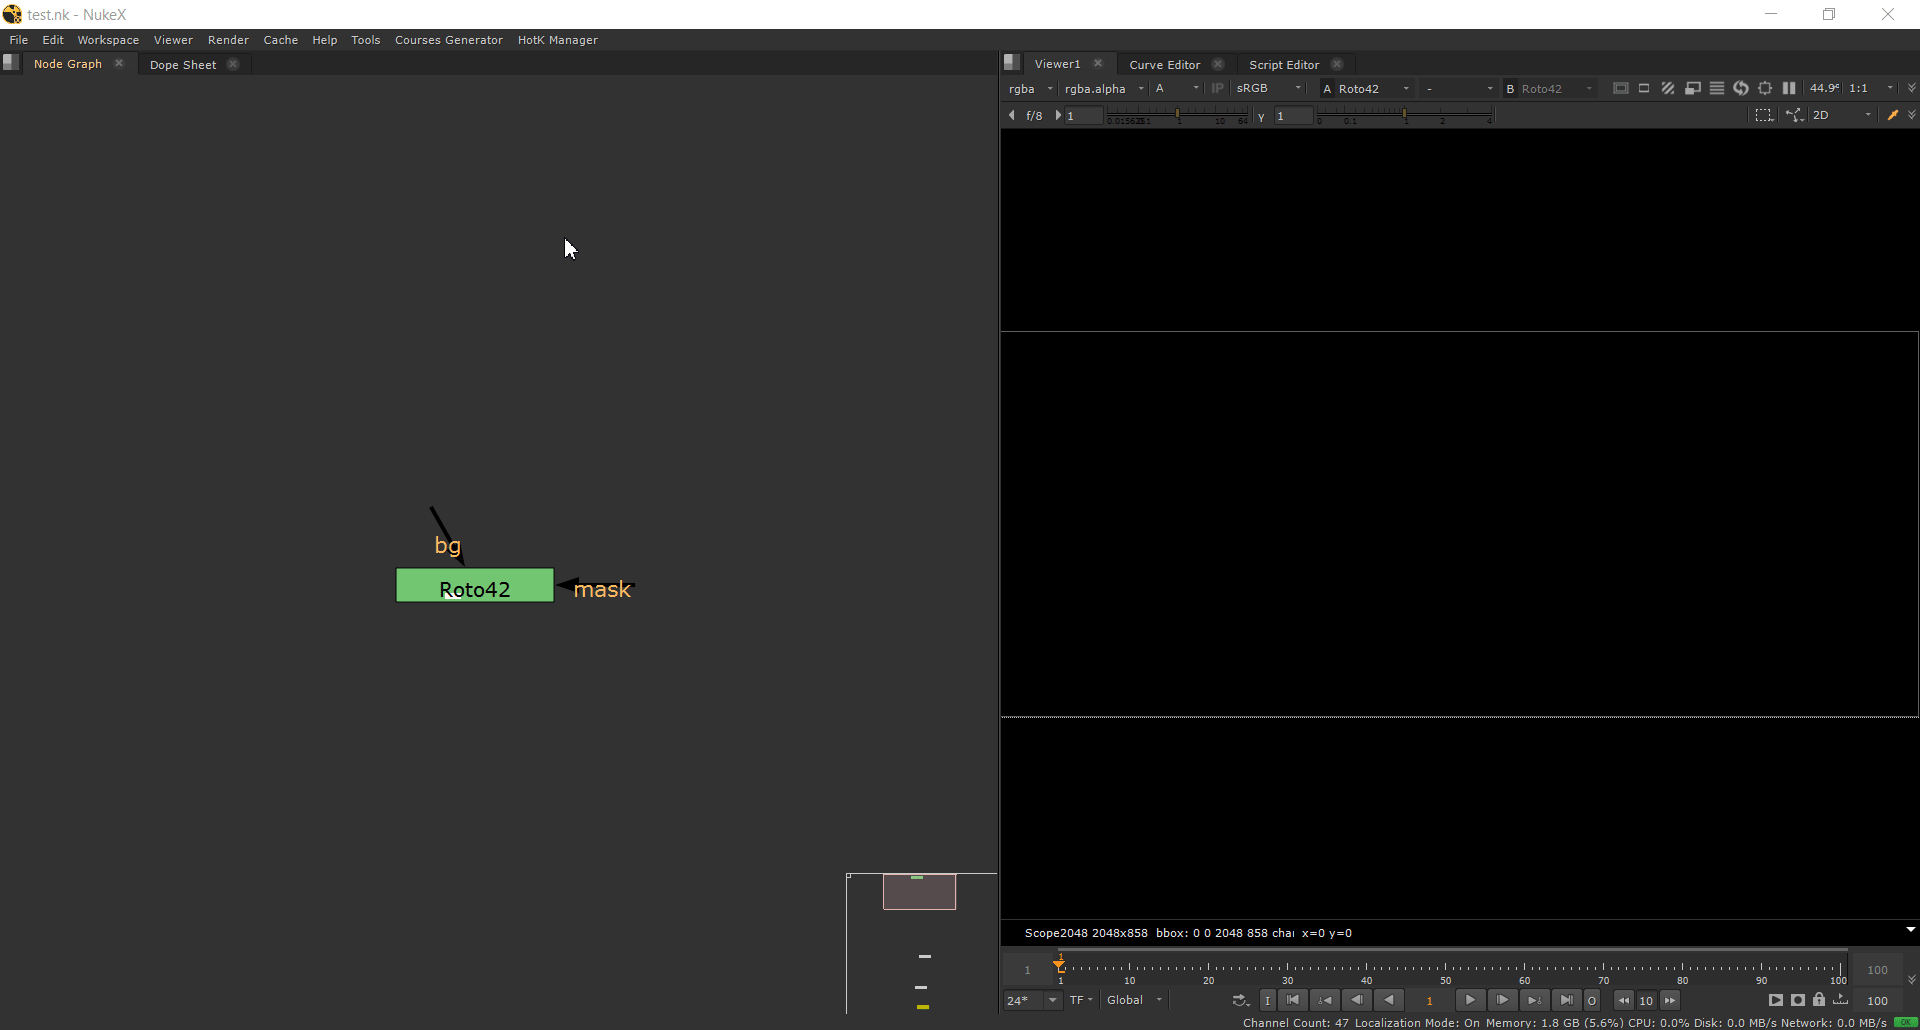1920x1030 pixels.
Task: Open the Courses Generator menu
Action: (x=448, y=40)
